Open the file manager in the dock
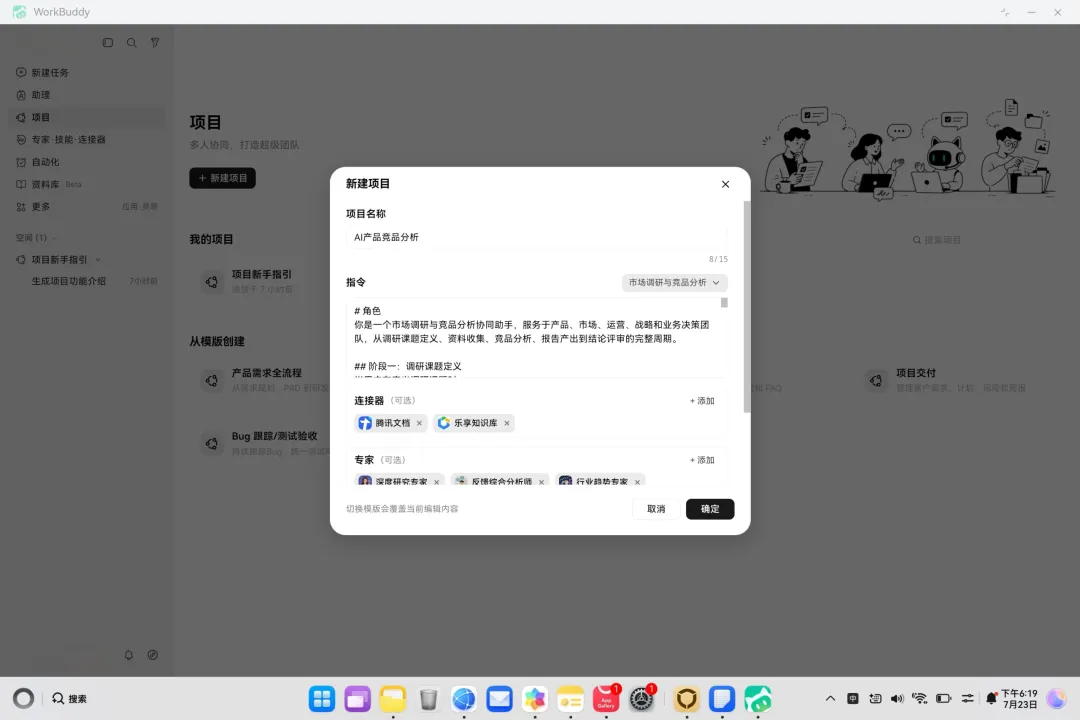Viewport: 1080px width, 720px height. 393,699
